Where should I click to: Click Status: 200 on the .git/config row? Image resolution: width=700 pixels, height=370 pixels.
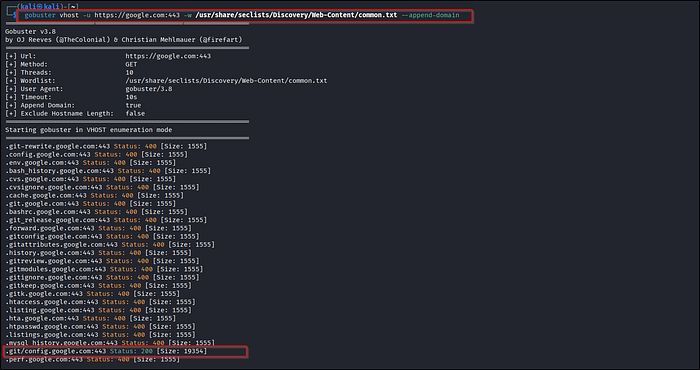(131, 351)
